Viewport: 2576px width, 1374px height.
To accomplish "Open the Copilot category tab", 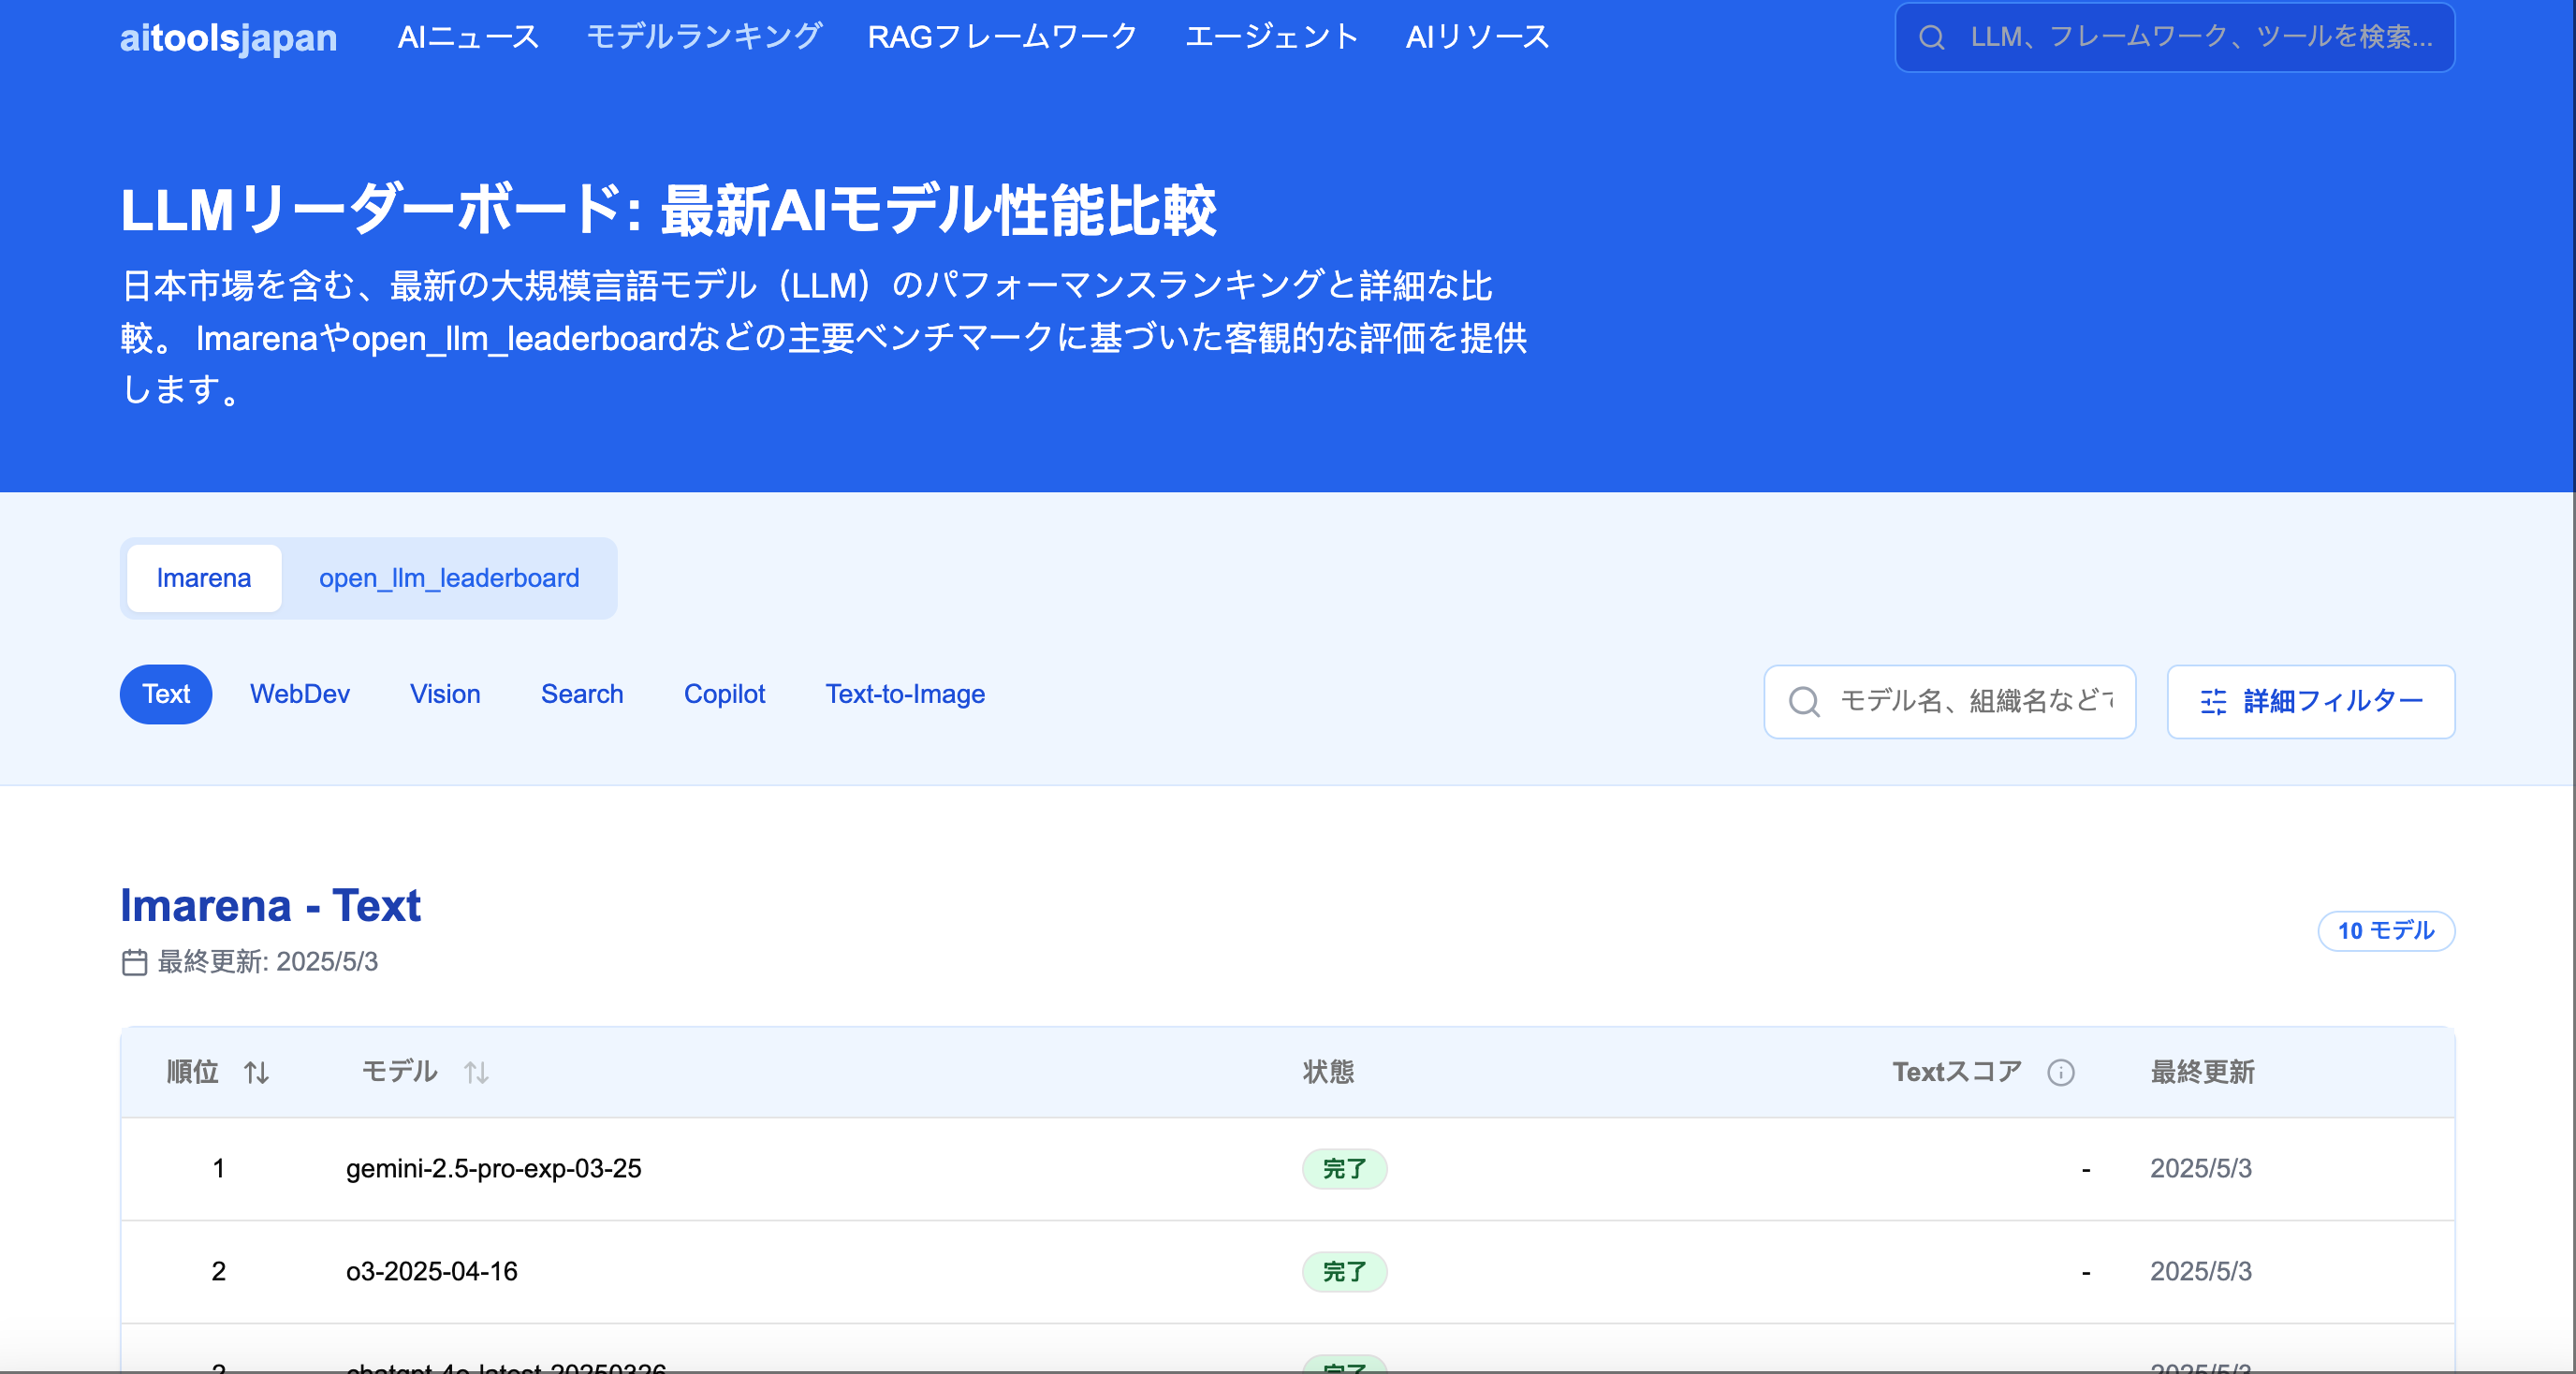I will click(x=724, y=694).
